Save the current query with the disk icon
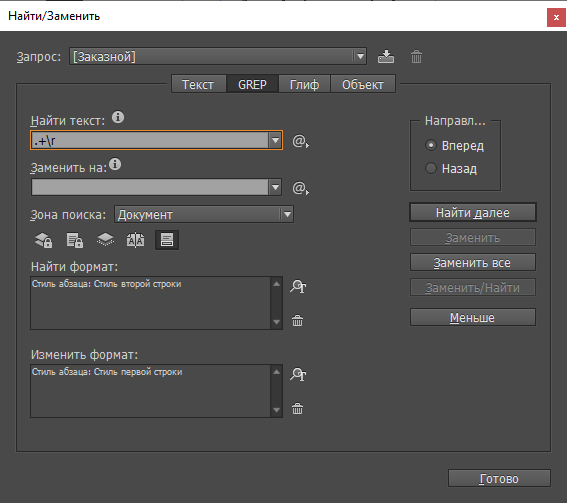The width and height of the screenshot is (567, 503). (x=386, y=57)
